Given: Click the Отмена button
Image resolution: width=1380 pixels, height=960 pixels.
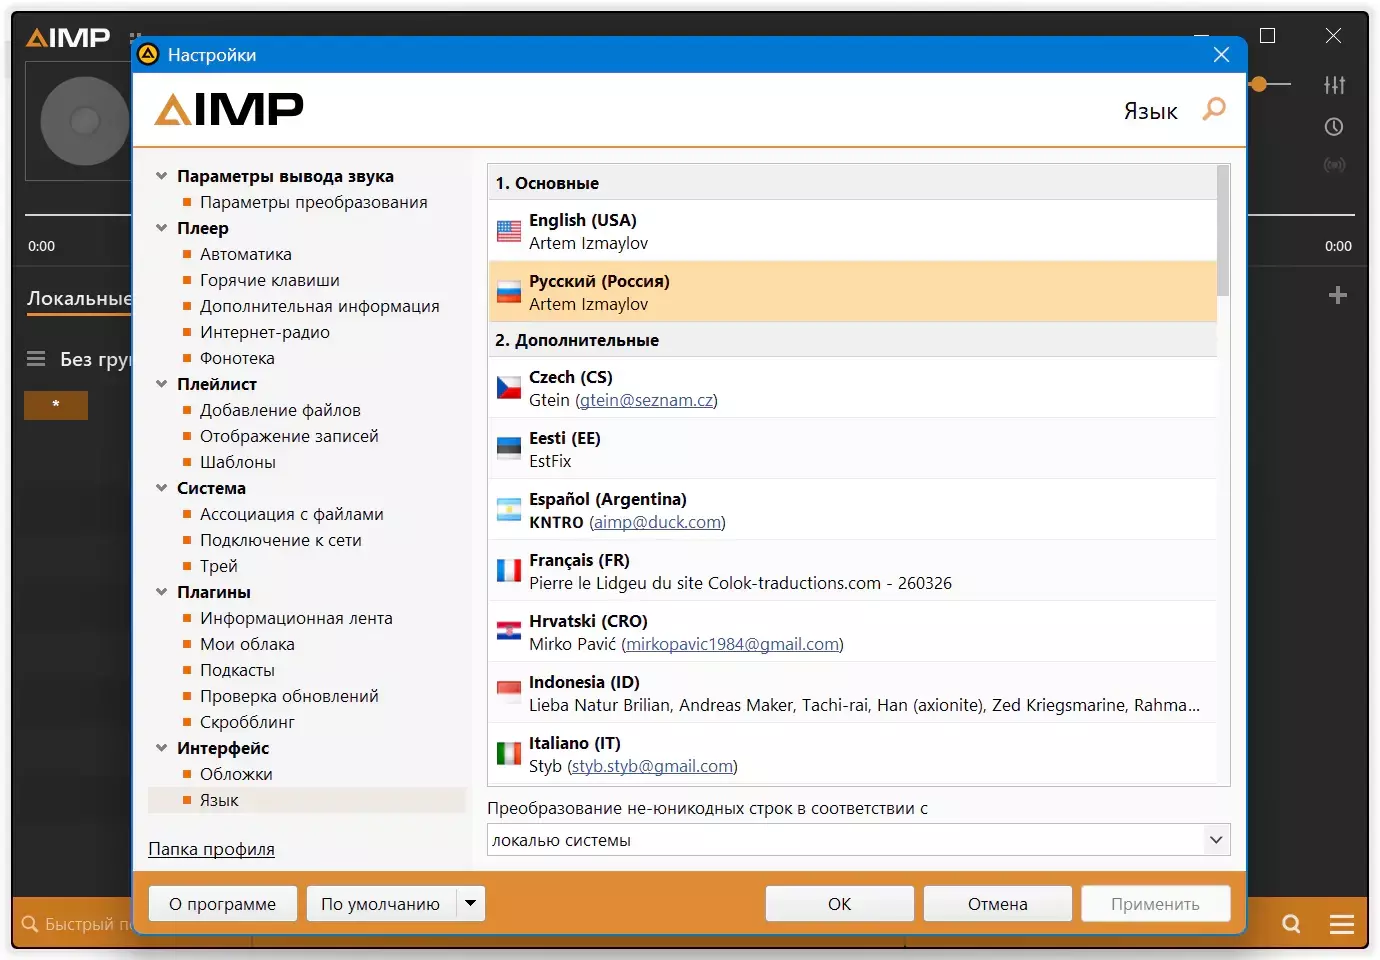Looking at the screenshot, I should (x=998, y=904).
